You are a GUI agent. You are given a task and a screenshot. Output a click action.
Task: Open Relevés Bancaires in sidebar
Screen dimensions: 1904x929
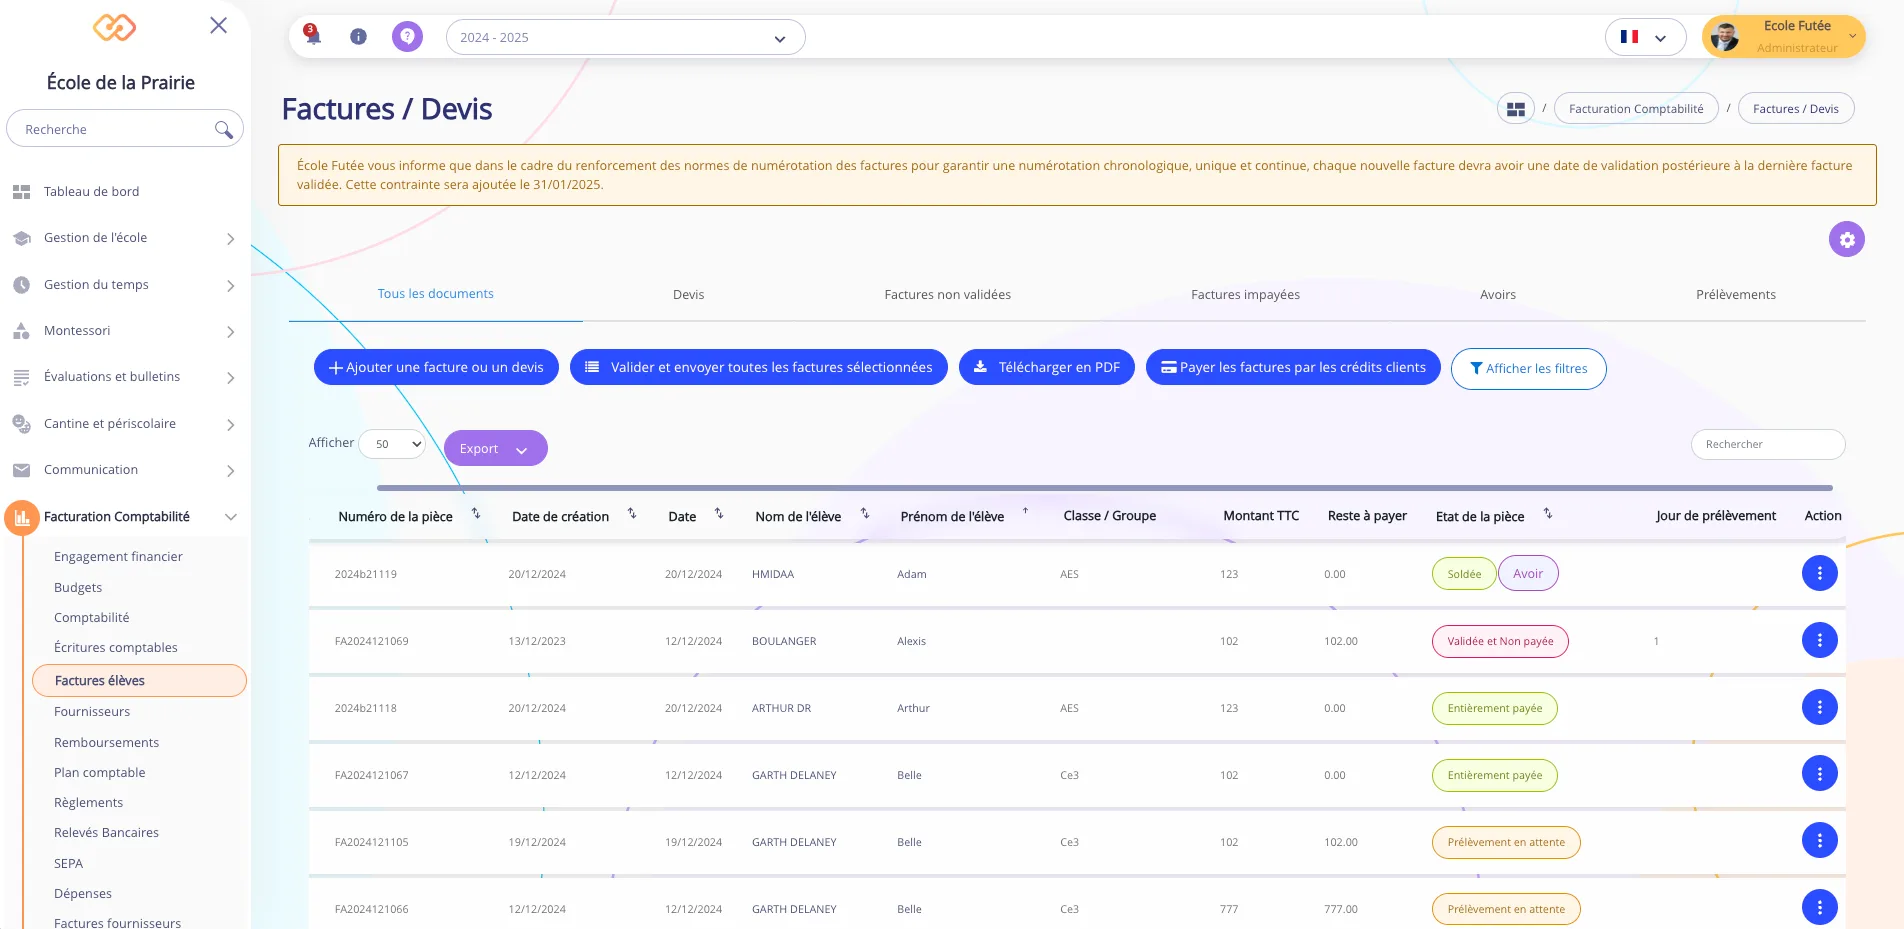point(106,833)
